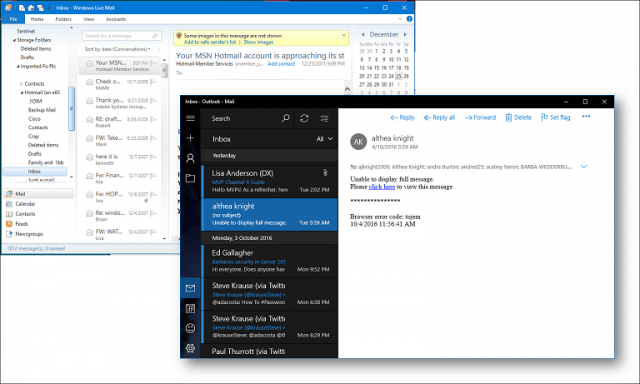This screenshot has width=640, height=384.
Task: Click the new mail plus icon
Action: pyautogui.click(x=190, y=138)
